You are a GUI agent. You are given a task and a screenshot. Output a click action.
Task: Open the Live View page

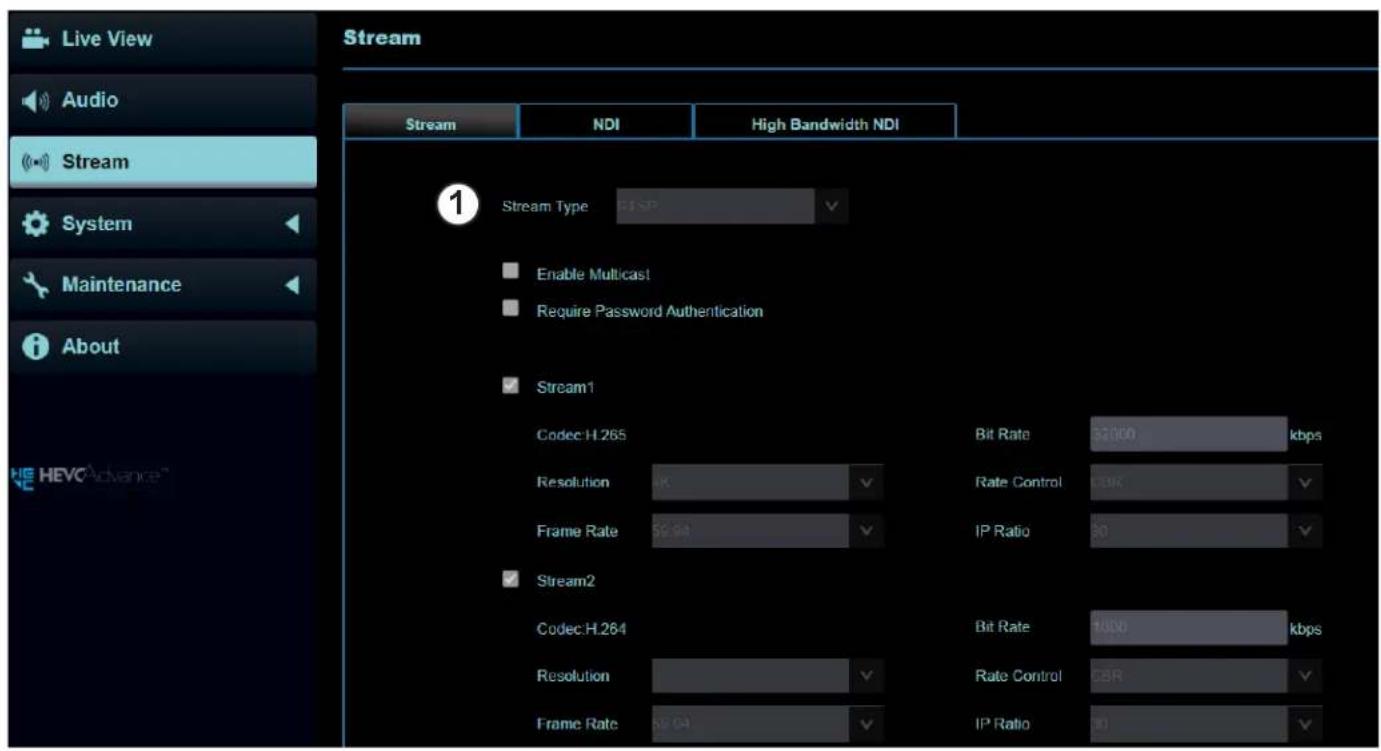coord(161,39)
